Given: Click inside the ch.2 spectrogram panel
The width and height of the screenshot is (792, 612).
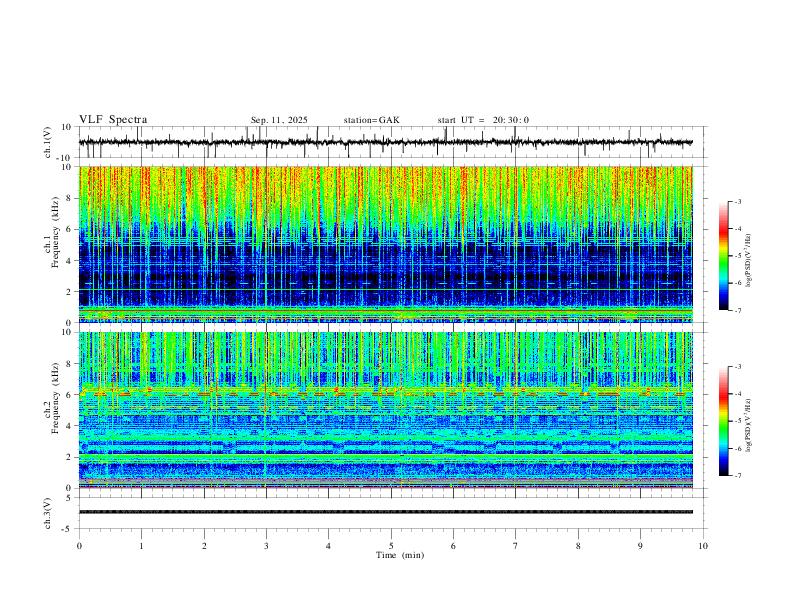Looking at the screenshot, I should (x=385, y=410).
